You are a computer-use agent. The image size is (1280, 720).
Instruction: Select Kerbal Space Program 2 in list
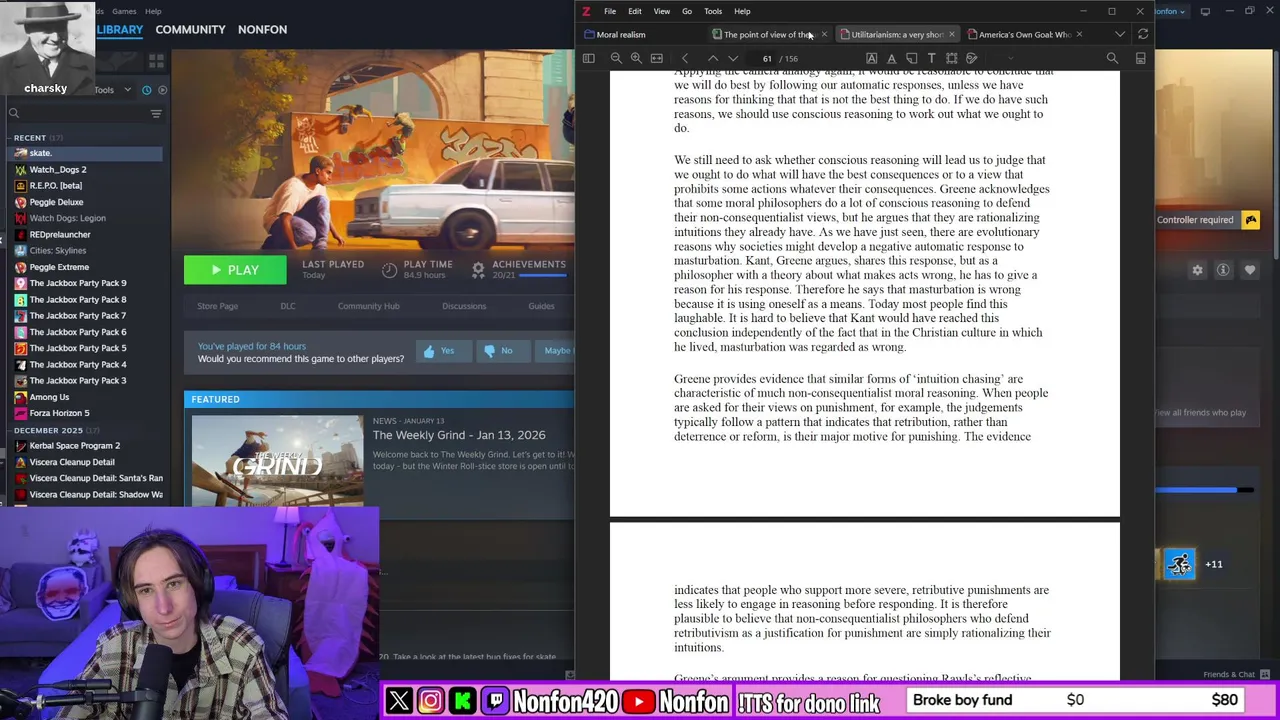coord(75,446)
